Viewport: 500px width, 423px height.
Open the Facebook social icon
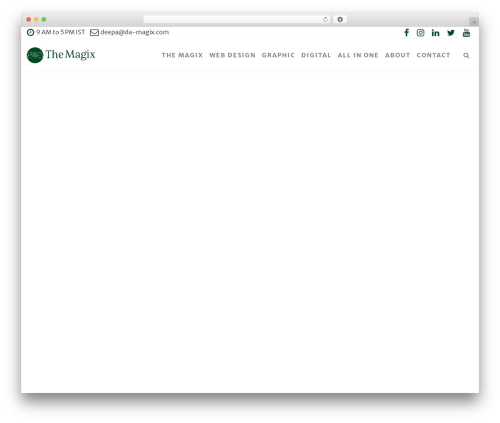(406, 33)
